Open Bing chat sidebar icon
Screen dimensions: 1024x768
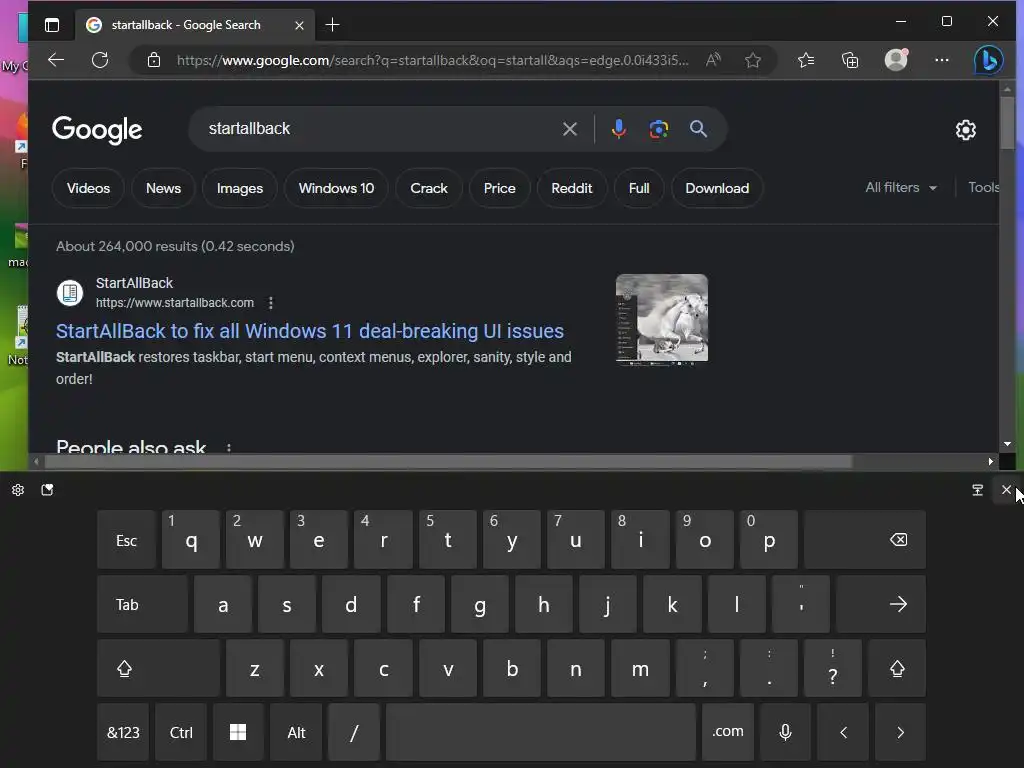[x=989, y=60]
